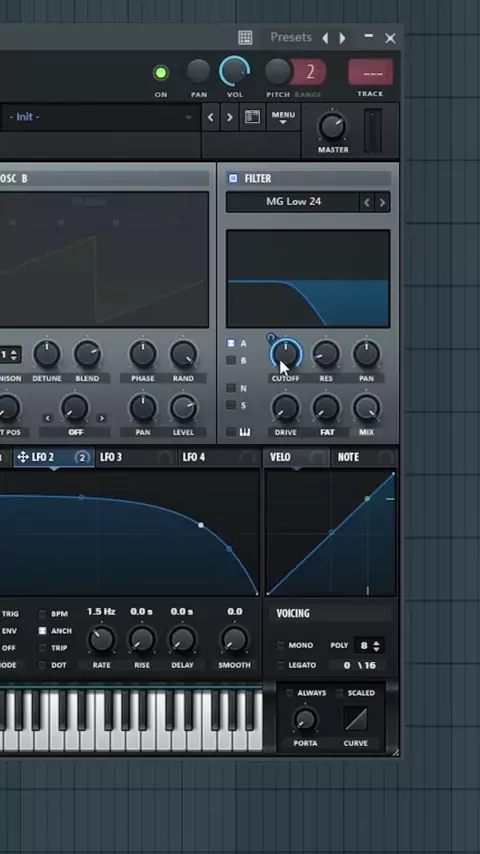Image resolution: width=480 pixels, height=854 pixels.
Task: Switch to the LFO 4 tab
Action: (218, 457)
